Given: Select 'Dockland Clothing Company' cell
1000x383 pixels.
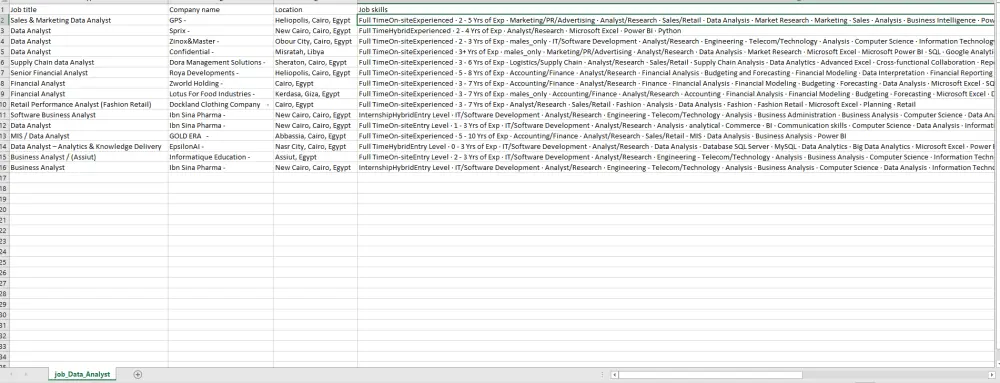Looking at the screenshot, I should pos(221,105).
